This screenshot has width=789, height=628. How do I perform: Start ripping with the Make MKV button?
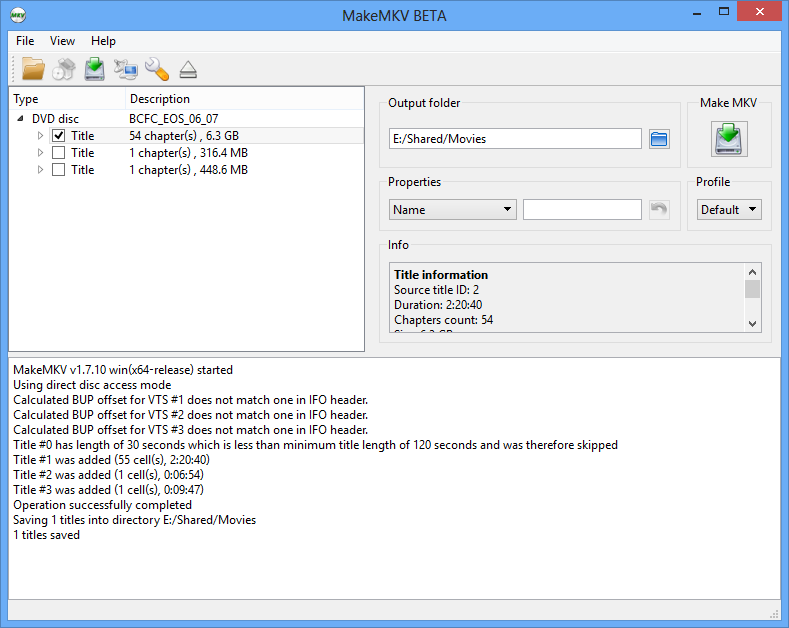pos(729,139)
